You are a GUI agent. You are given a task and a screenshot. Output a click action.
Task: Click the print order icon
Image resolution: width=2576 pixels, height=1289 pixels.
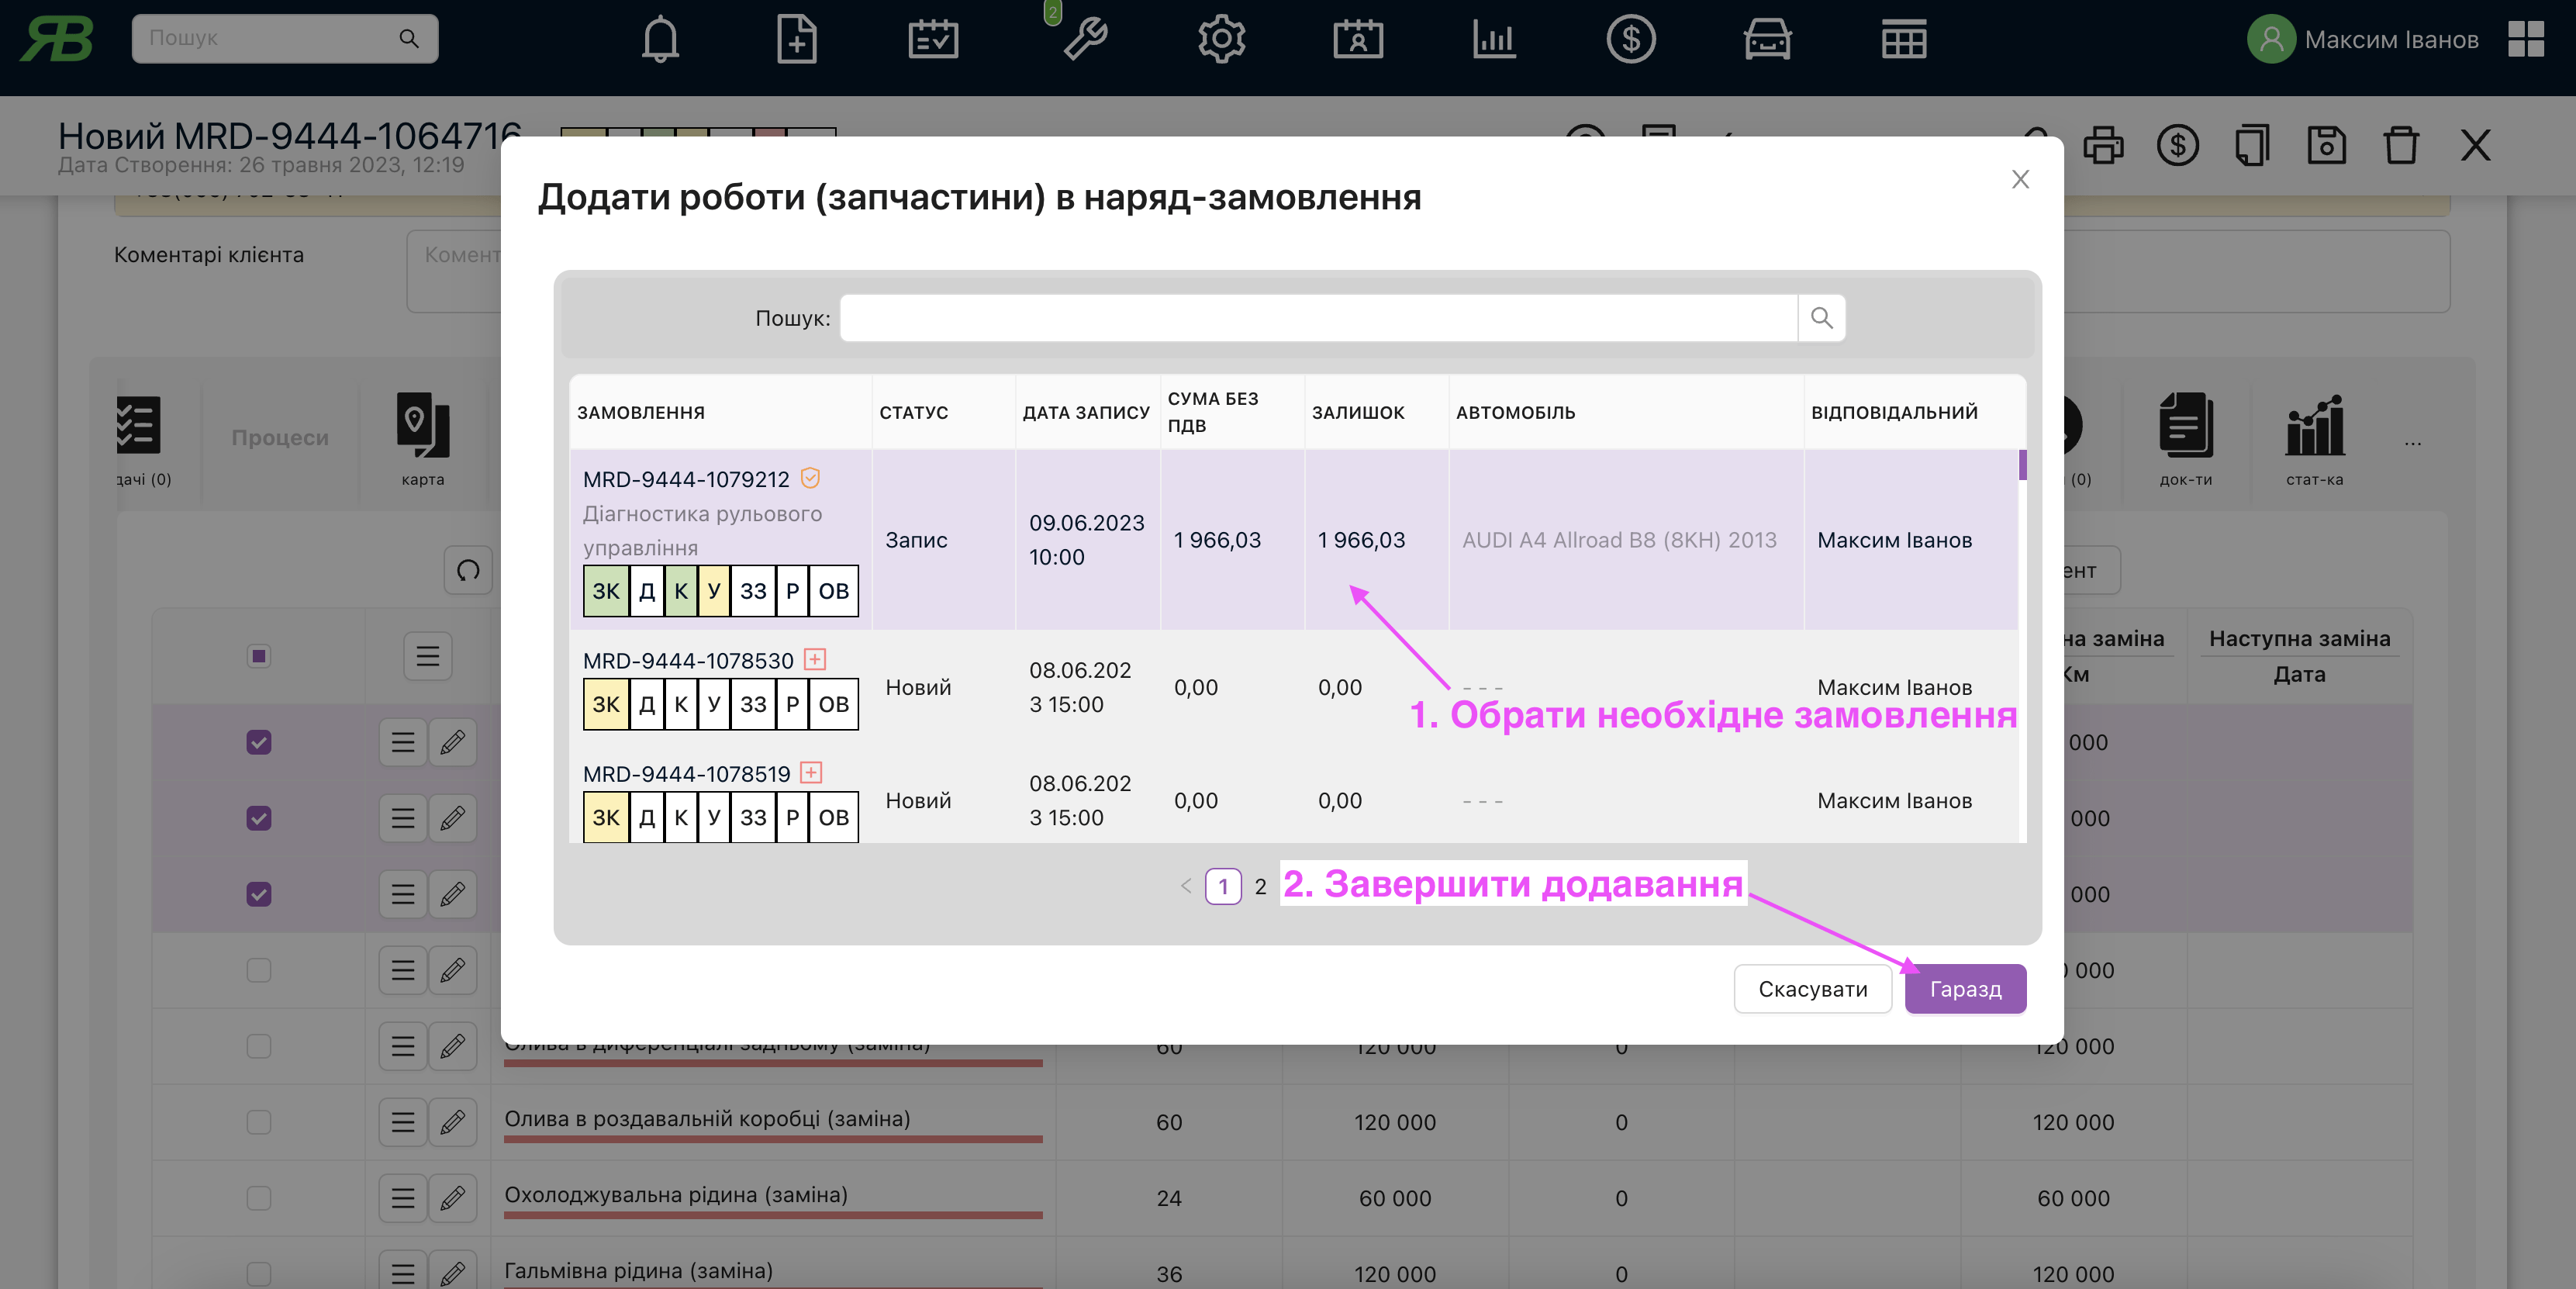tap(2103, 146)
